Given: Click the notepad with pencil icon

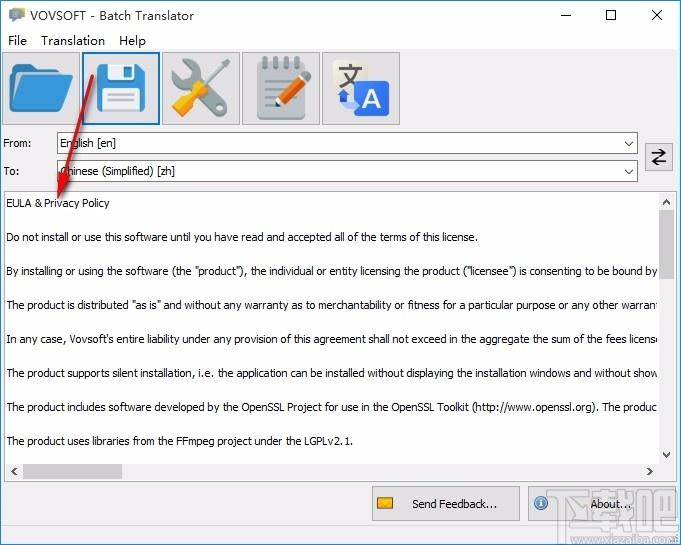Looking at the screenshot, I should pos(281,88).
